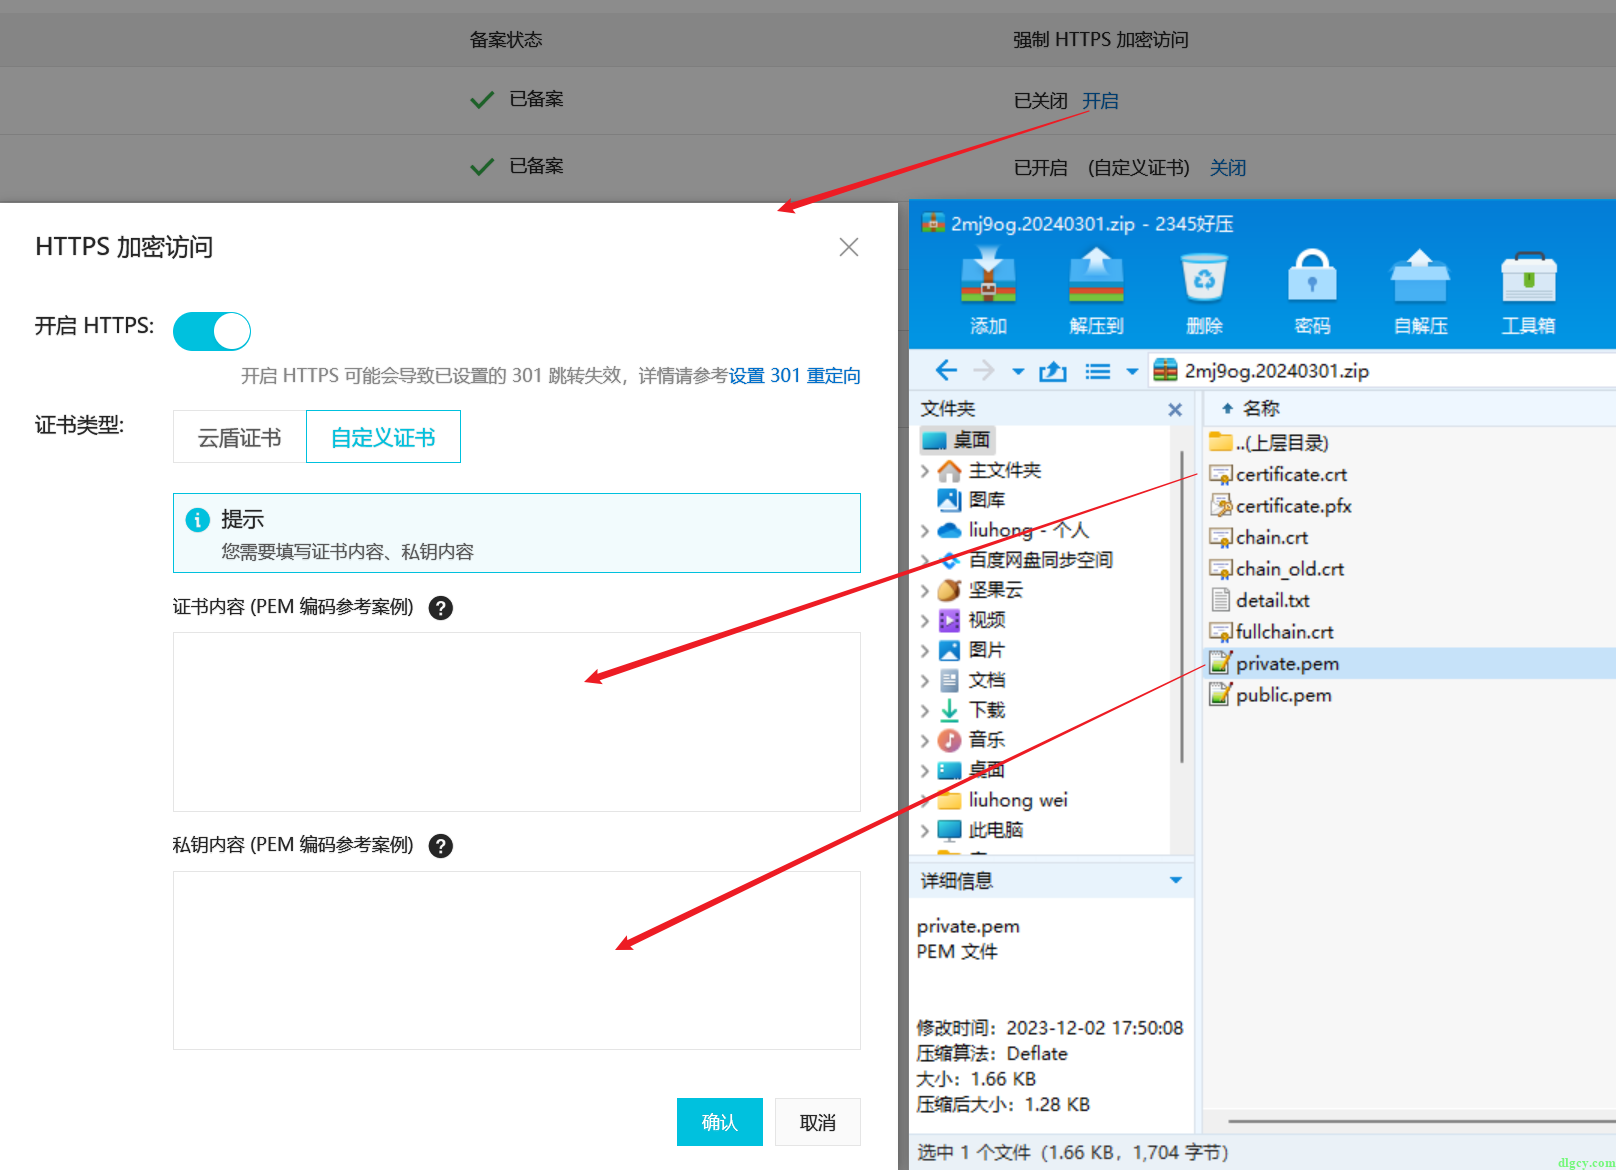1616x1170 pixels.
Task: Click the 2mj9og.20240301.zip address path
Action: point(1276,371)
